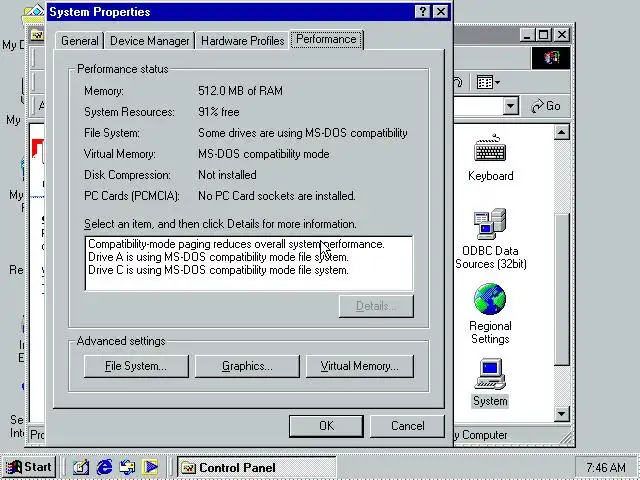The height and width of the screenshot is (480, 640).
Task: Confirm with the OK button
Action: click(x=326, y=426)
